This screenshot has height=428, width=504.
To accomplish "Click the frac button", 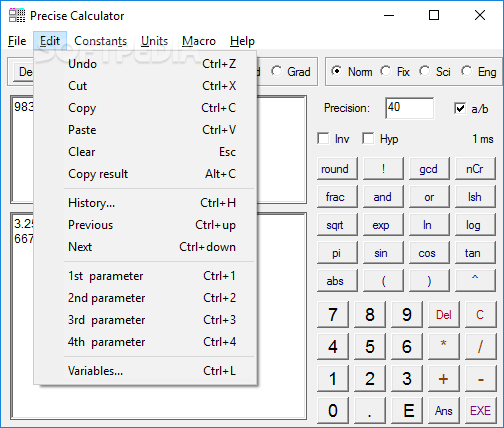I will tap(337, 197).
